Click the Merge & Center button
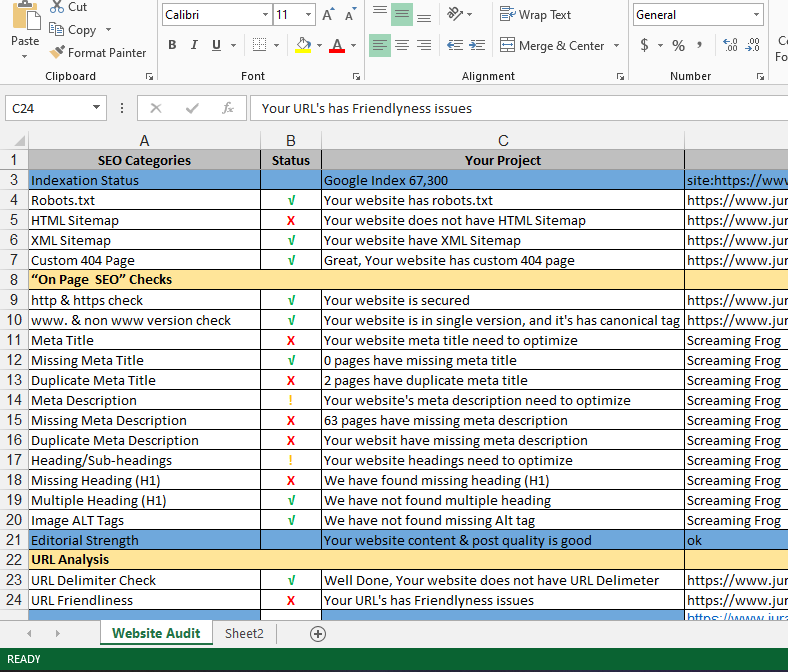 pyautogui.click(x=560, y=45)
